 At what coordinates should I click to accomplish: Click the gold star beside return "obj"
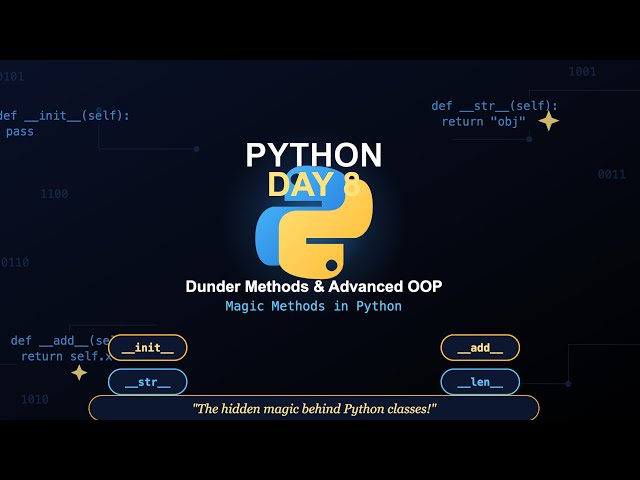coord(548,121)
